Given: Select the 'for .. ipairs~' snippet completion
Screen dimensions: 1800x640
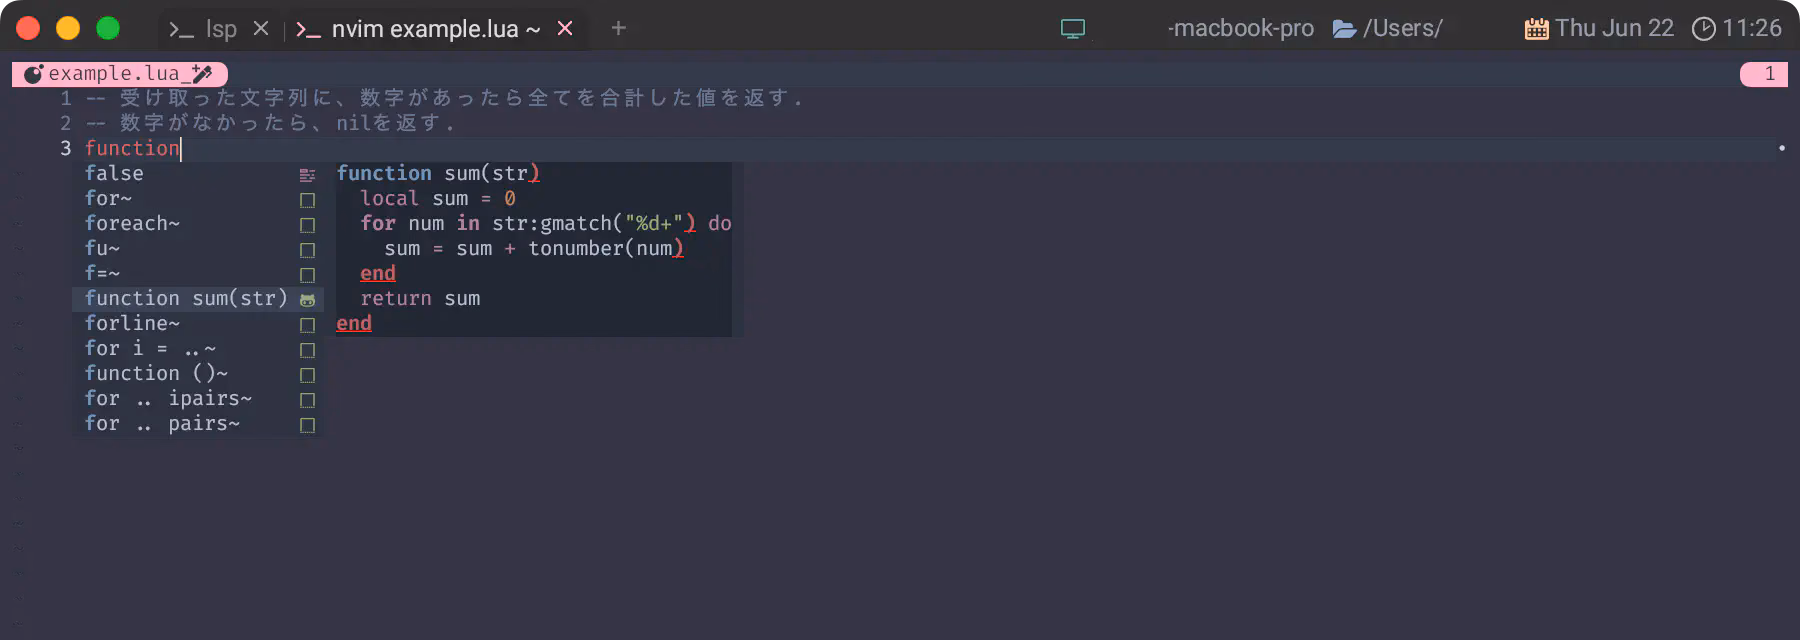Looking at the screenshot, I should (x=198, y=398).
